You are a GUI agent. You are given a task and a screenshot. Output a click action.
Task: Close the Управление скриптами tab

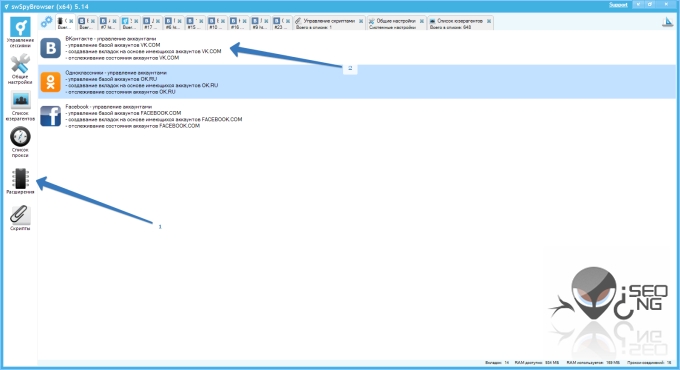pyautogui.click(x=361, y=21)
